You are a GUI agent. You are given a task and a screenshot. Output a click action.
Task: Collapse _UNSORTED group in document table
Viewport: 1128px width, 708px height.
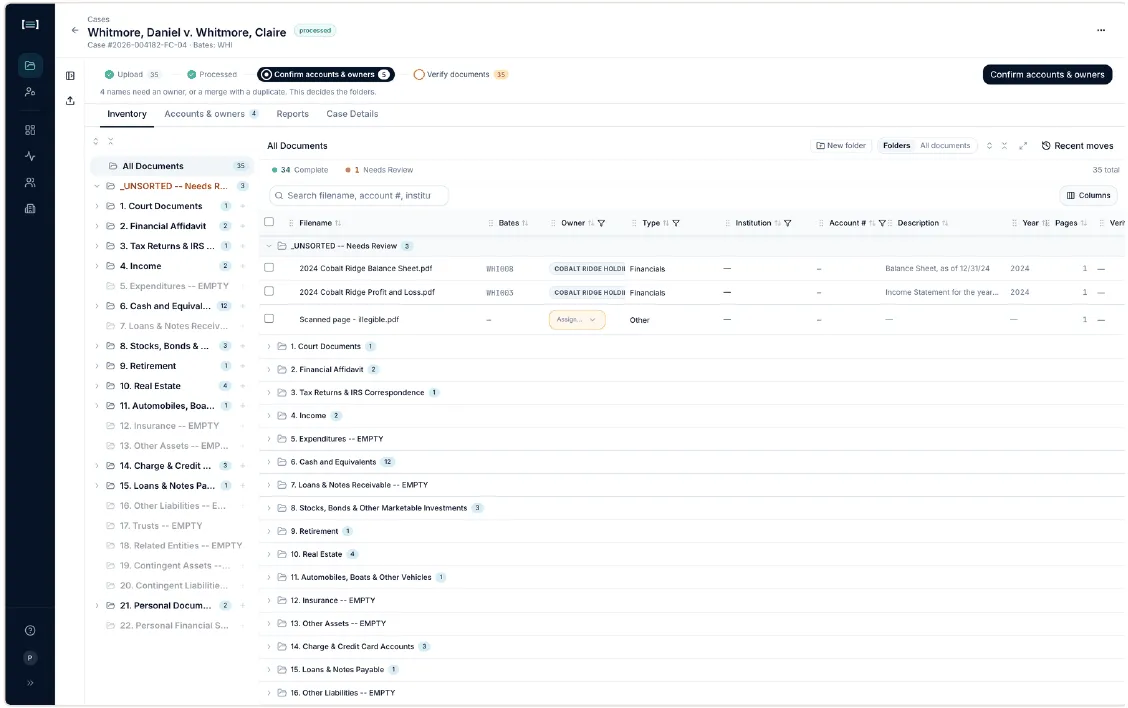tap(269, 246)
